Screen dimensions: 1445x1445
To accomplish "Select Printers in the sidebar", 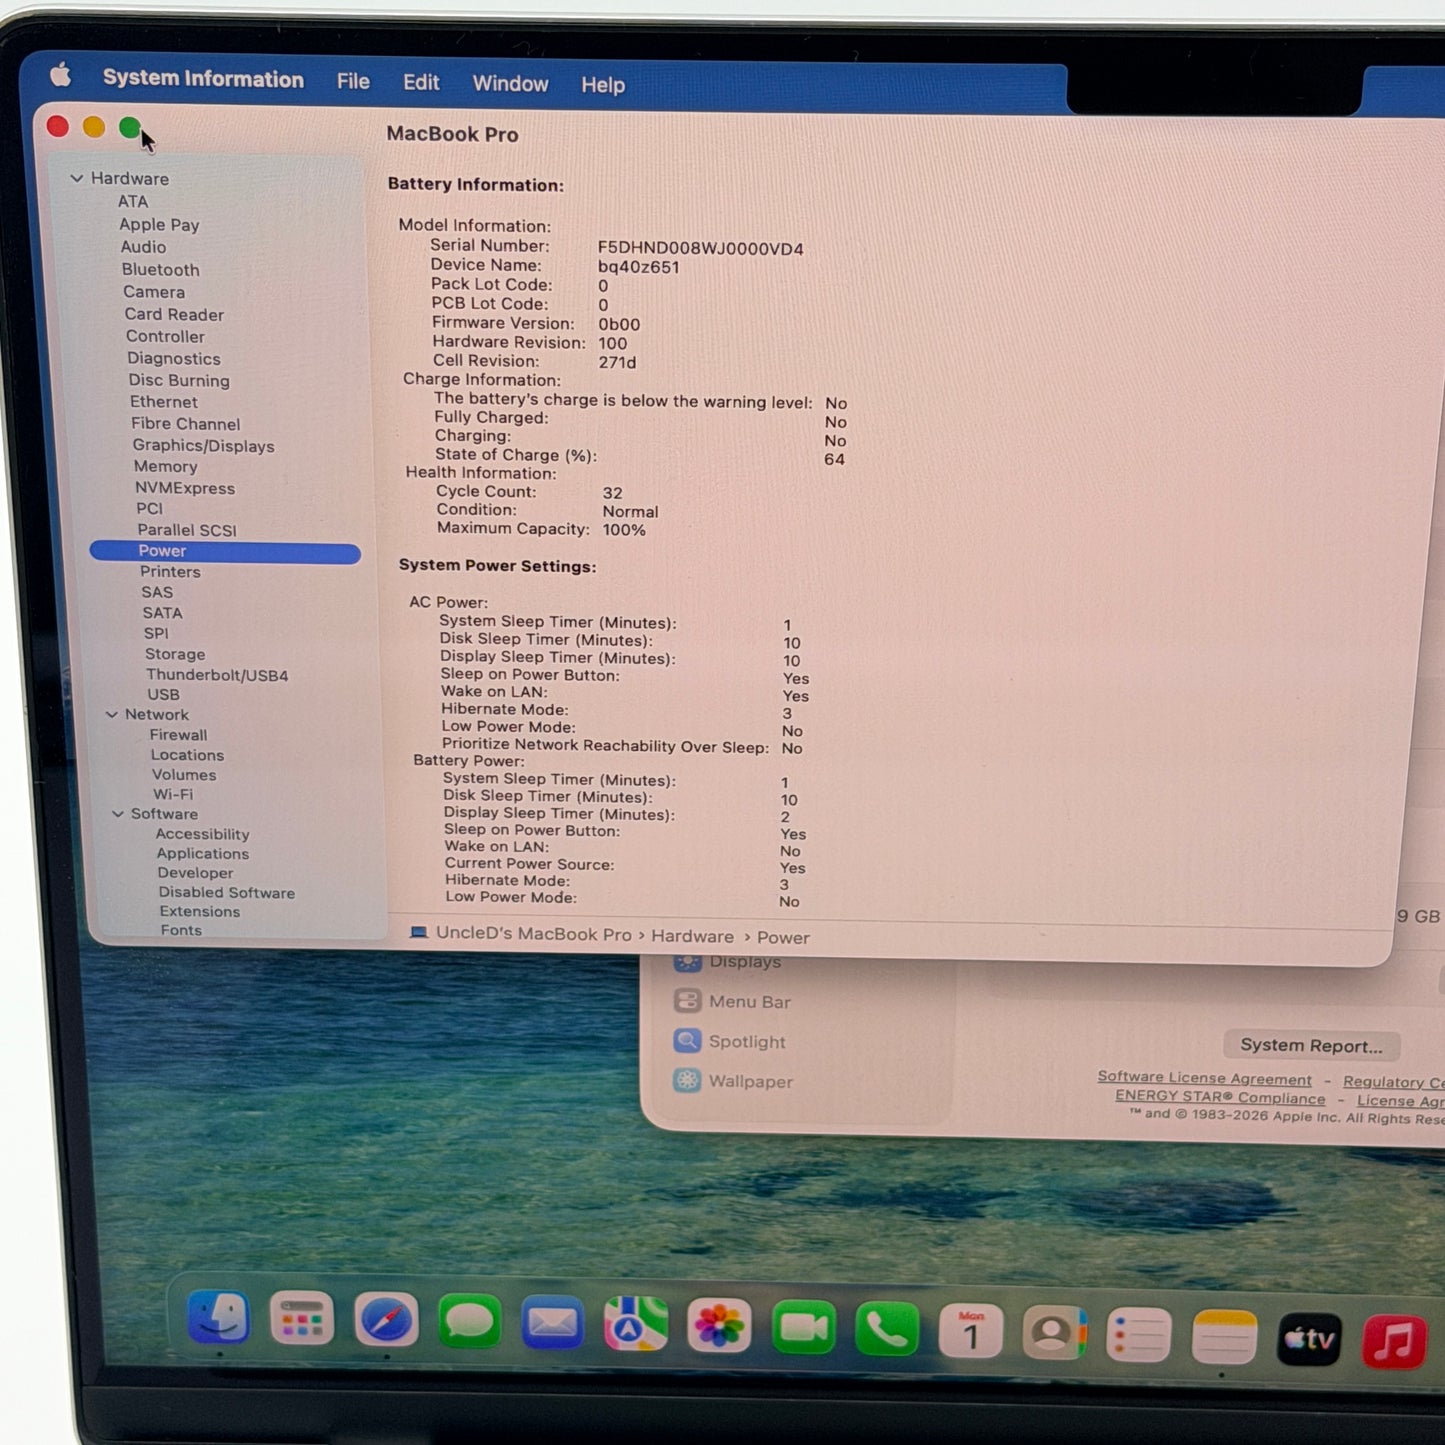I will pos(170,572).
